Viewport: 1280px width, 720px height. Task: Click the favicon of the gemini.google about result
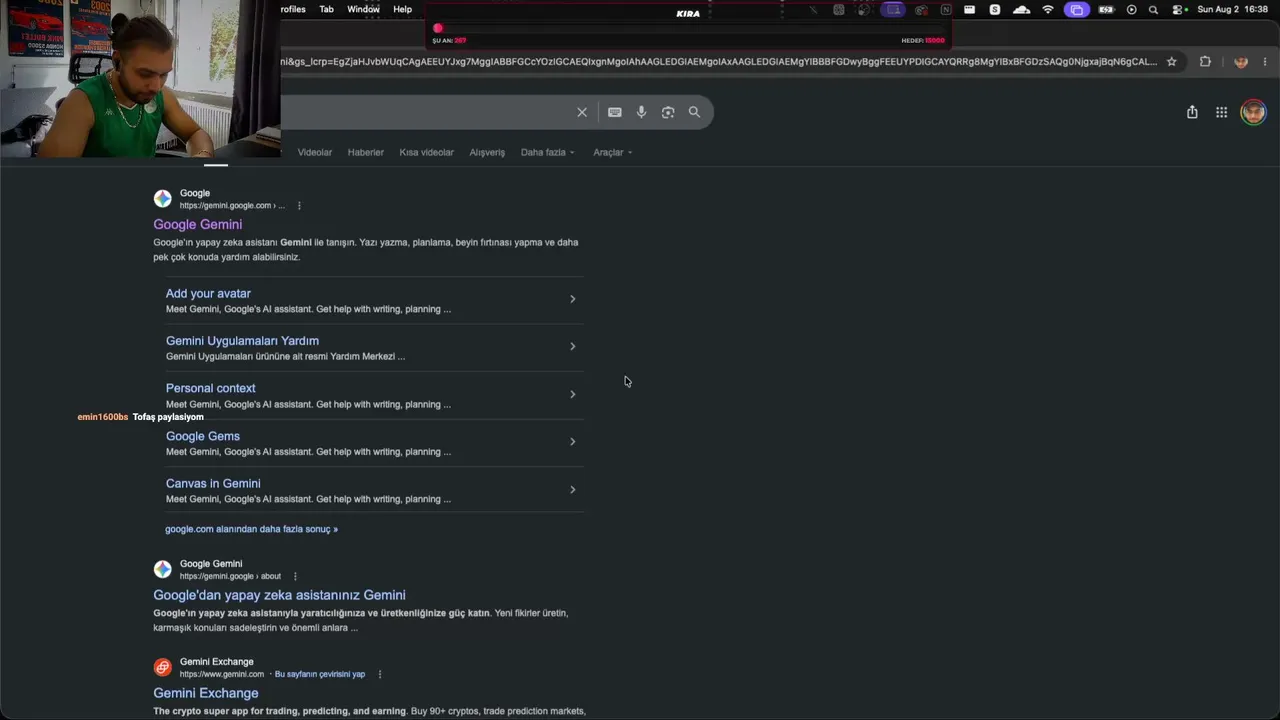[163, 569]
